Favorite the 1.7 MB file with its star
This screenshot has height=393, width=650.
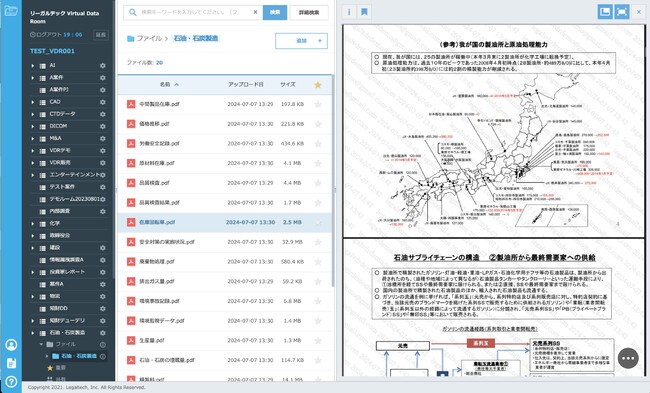click(x=318, y=203)
